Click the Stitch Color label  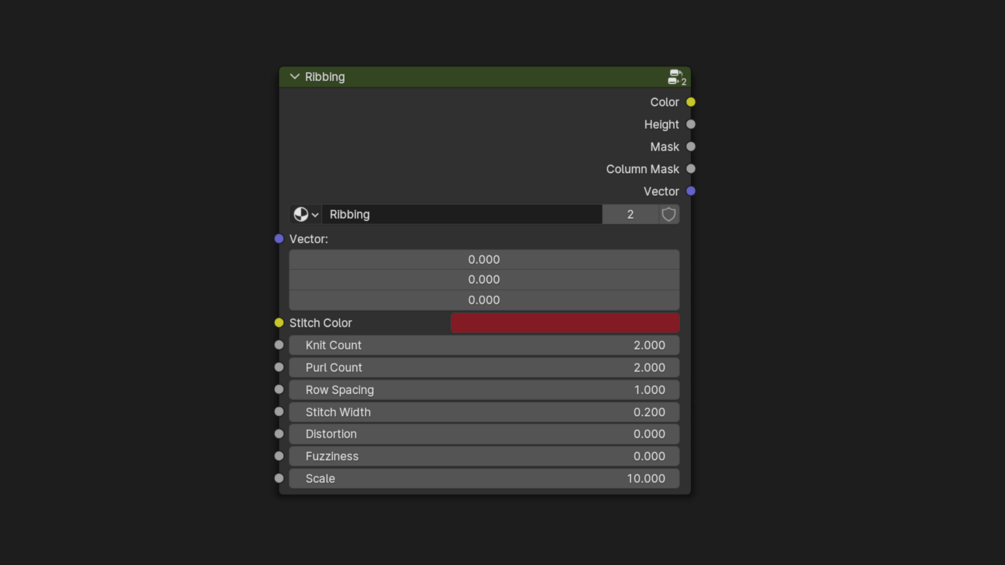(320, 323)
